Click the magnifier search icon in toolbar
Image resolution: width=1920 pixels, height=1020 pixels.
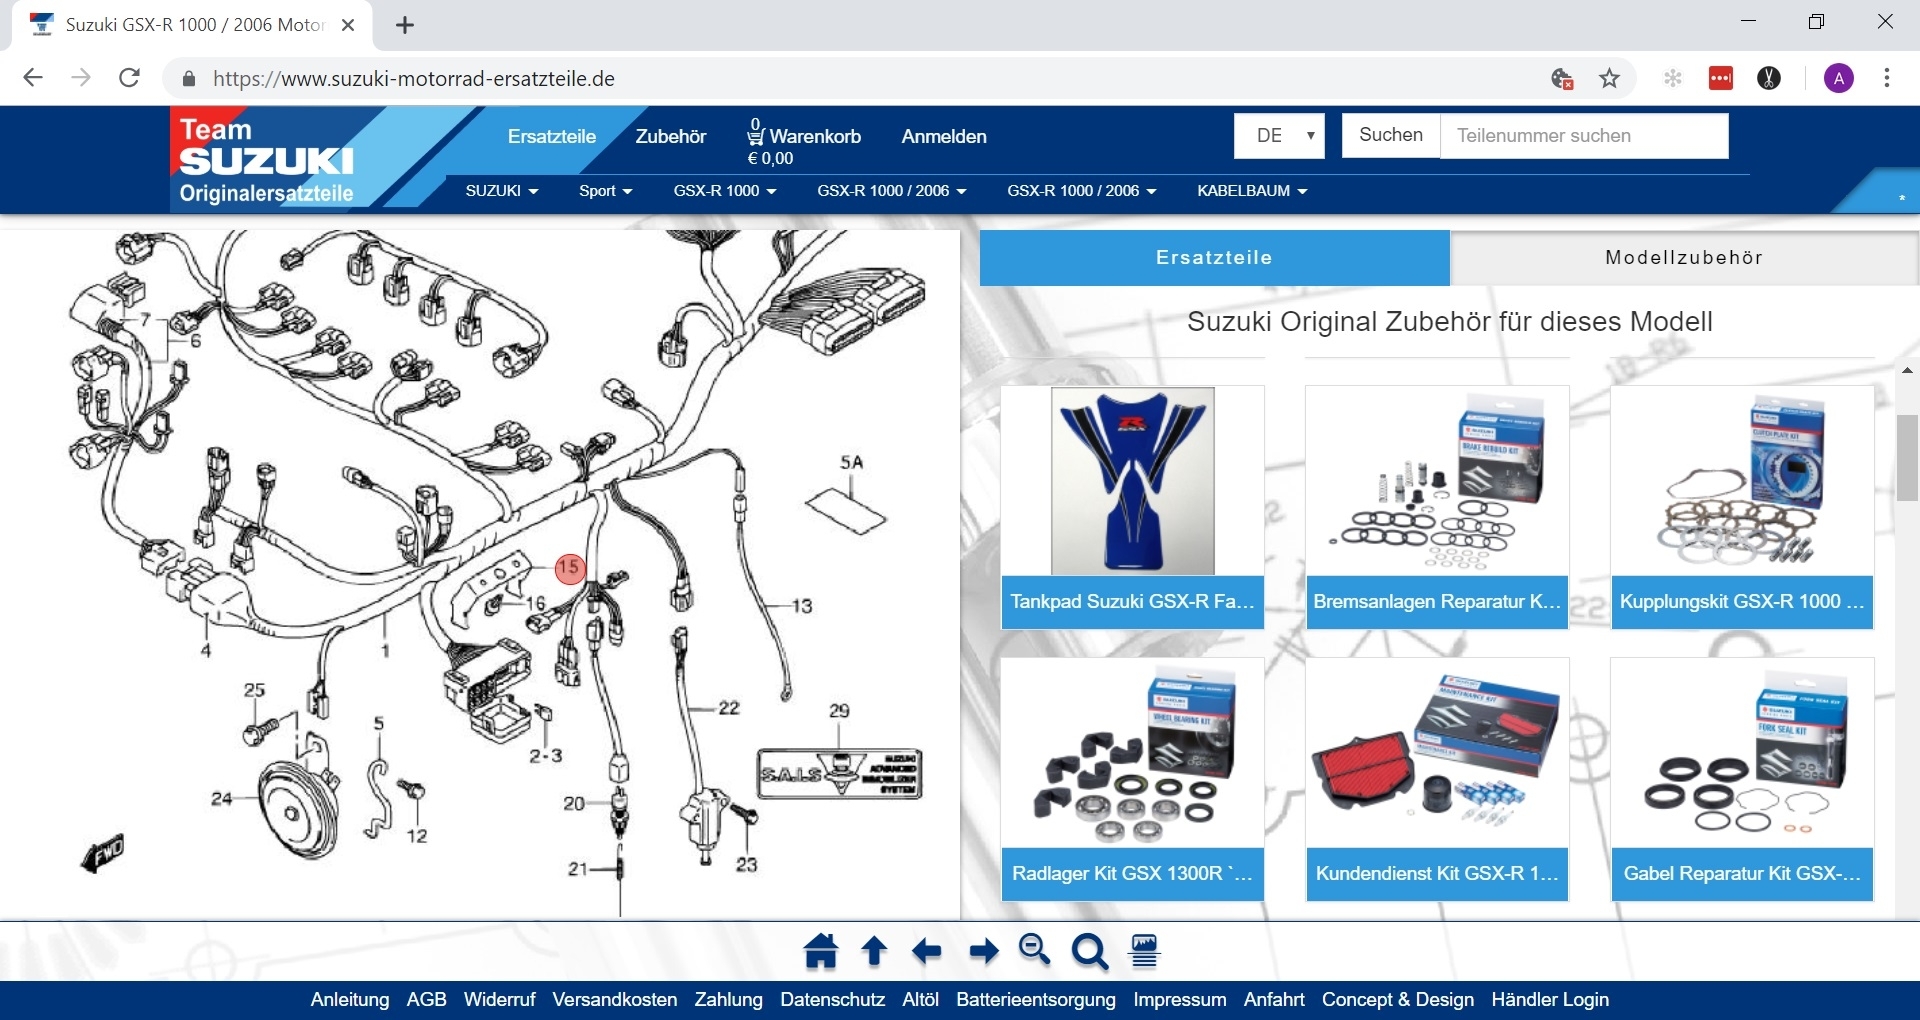[1089, 952]
